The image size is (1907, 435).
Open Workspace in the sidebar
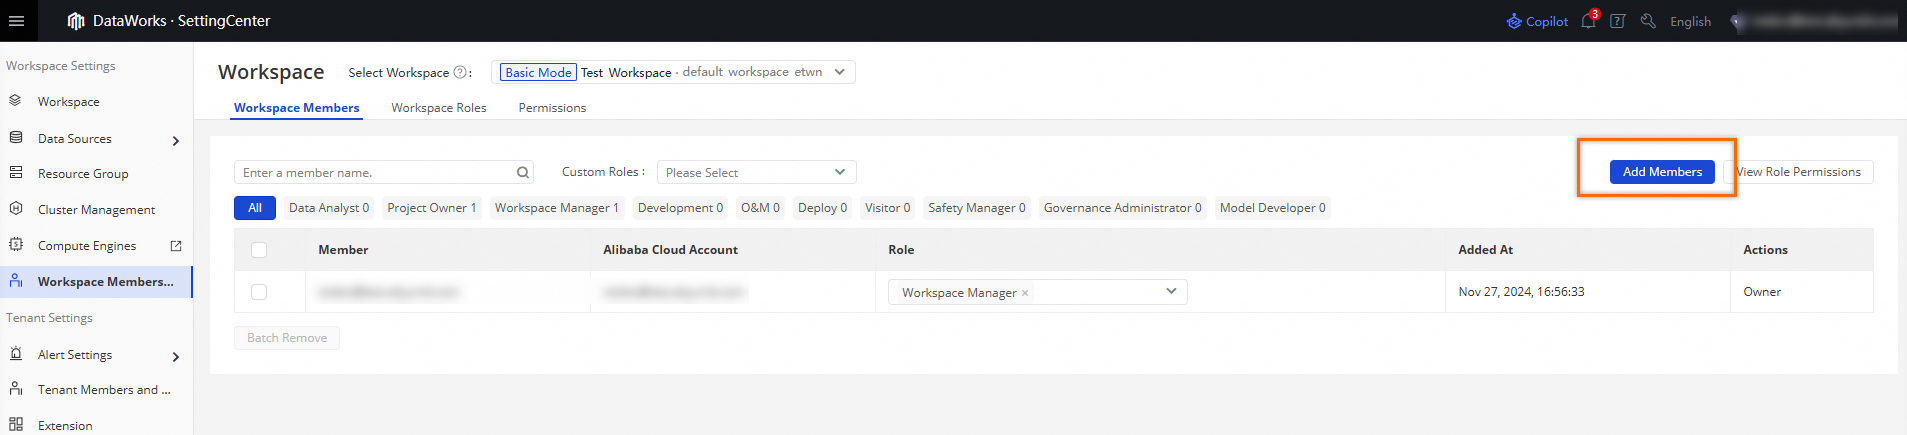tap(69, 102)
